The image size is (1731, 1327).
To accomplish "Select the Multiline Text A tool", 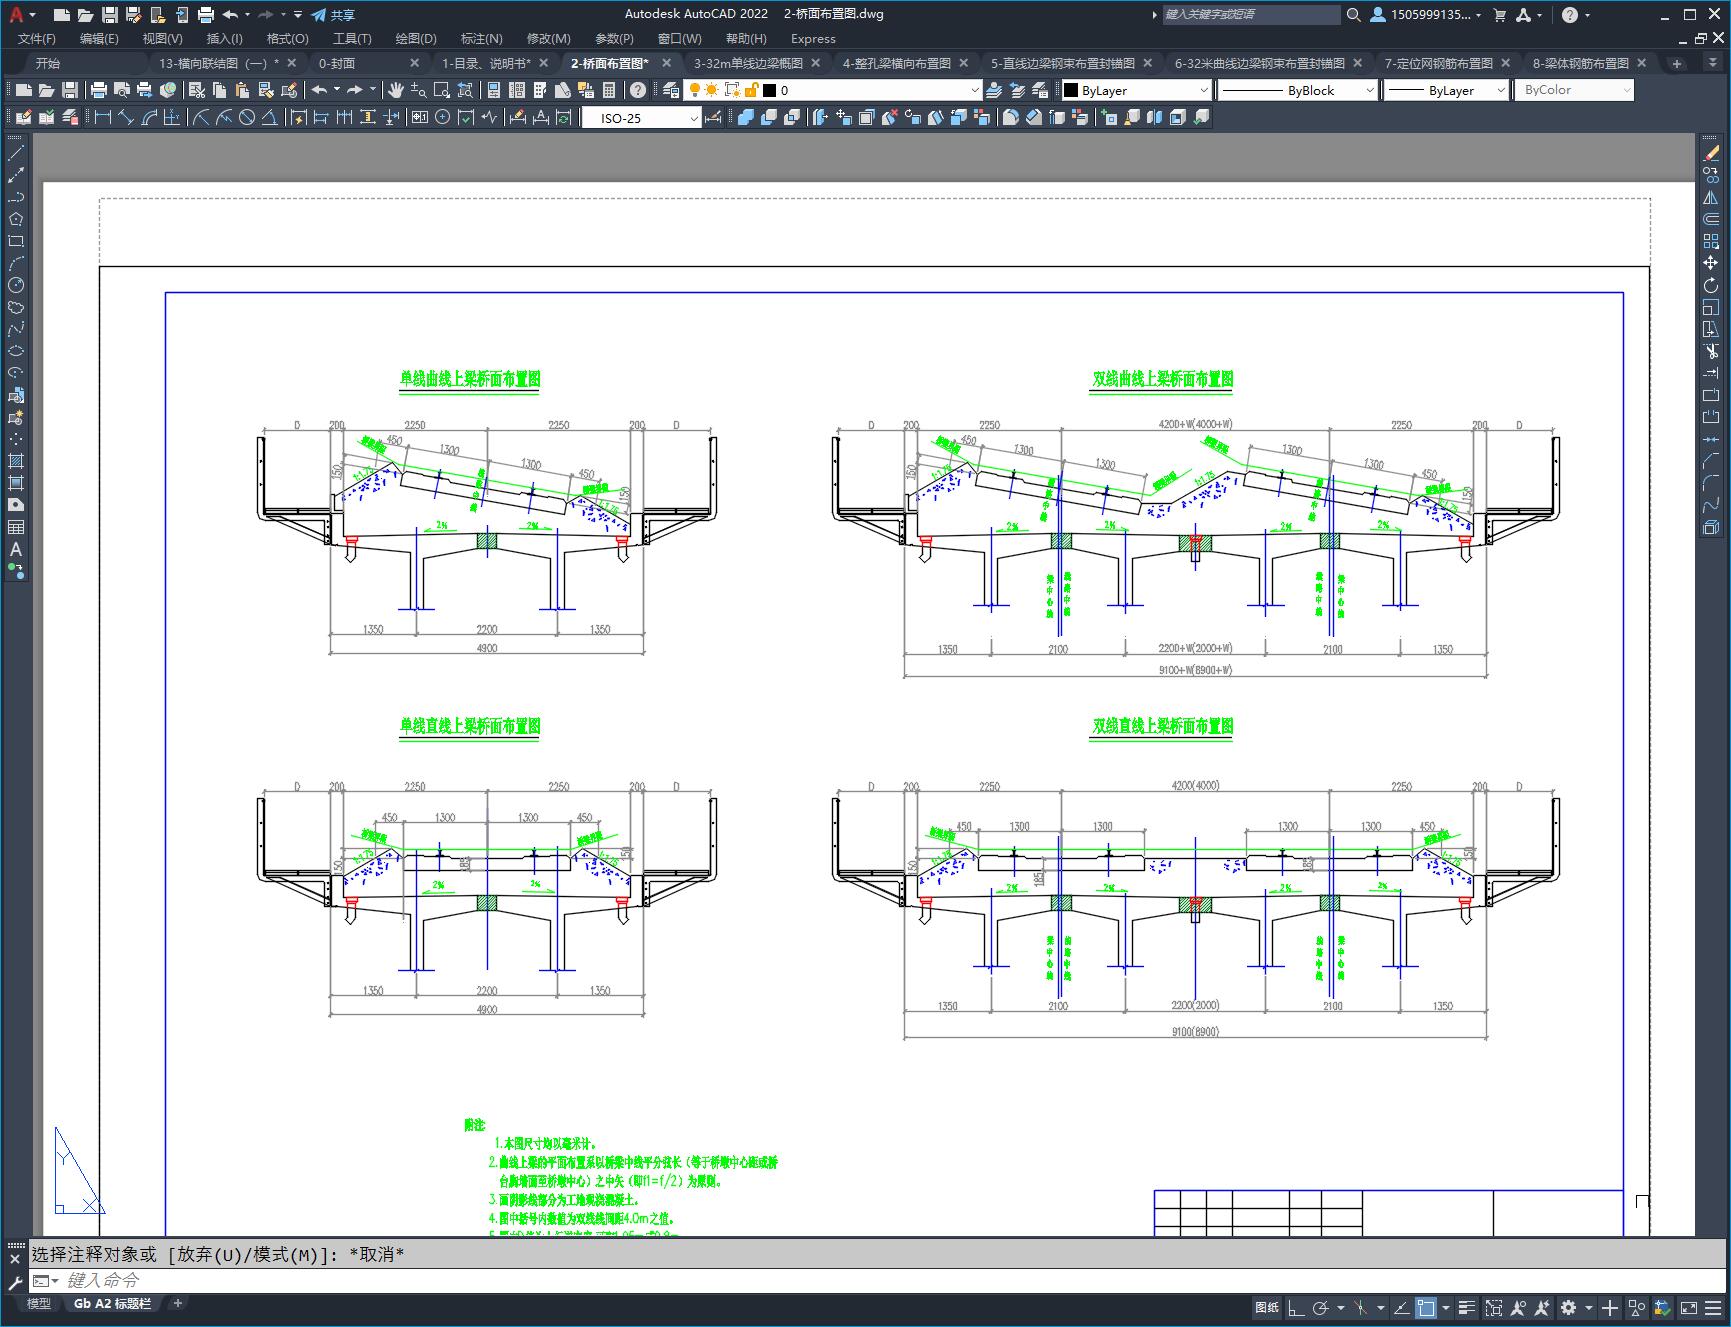I will click(16, 549).
